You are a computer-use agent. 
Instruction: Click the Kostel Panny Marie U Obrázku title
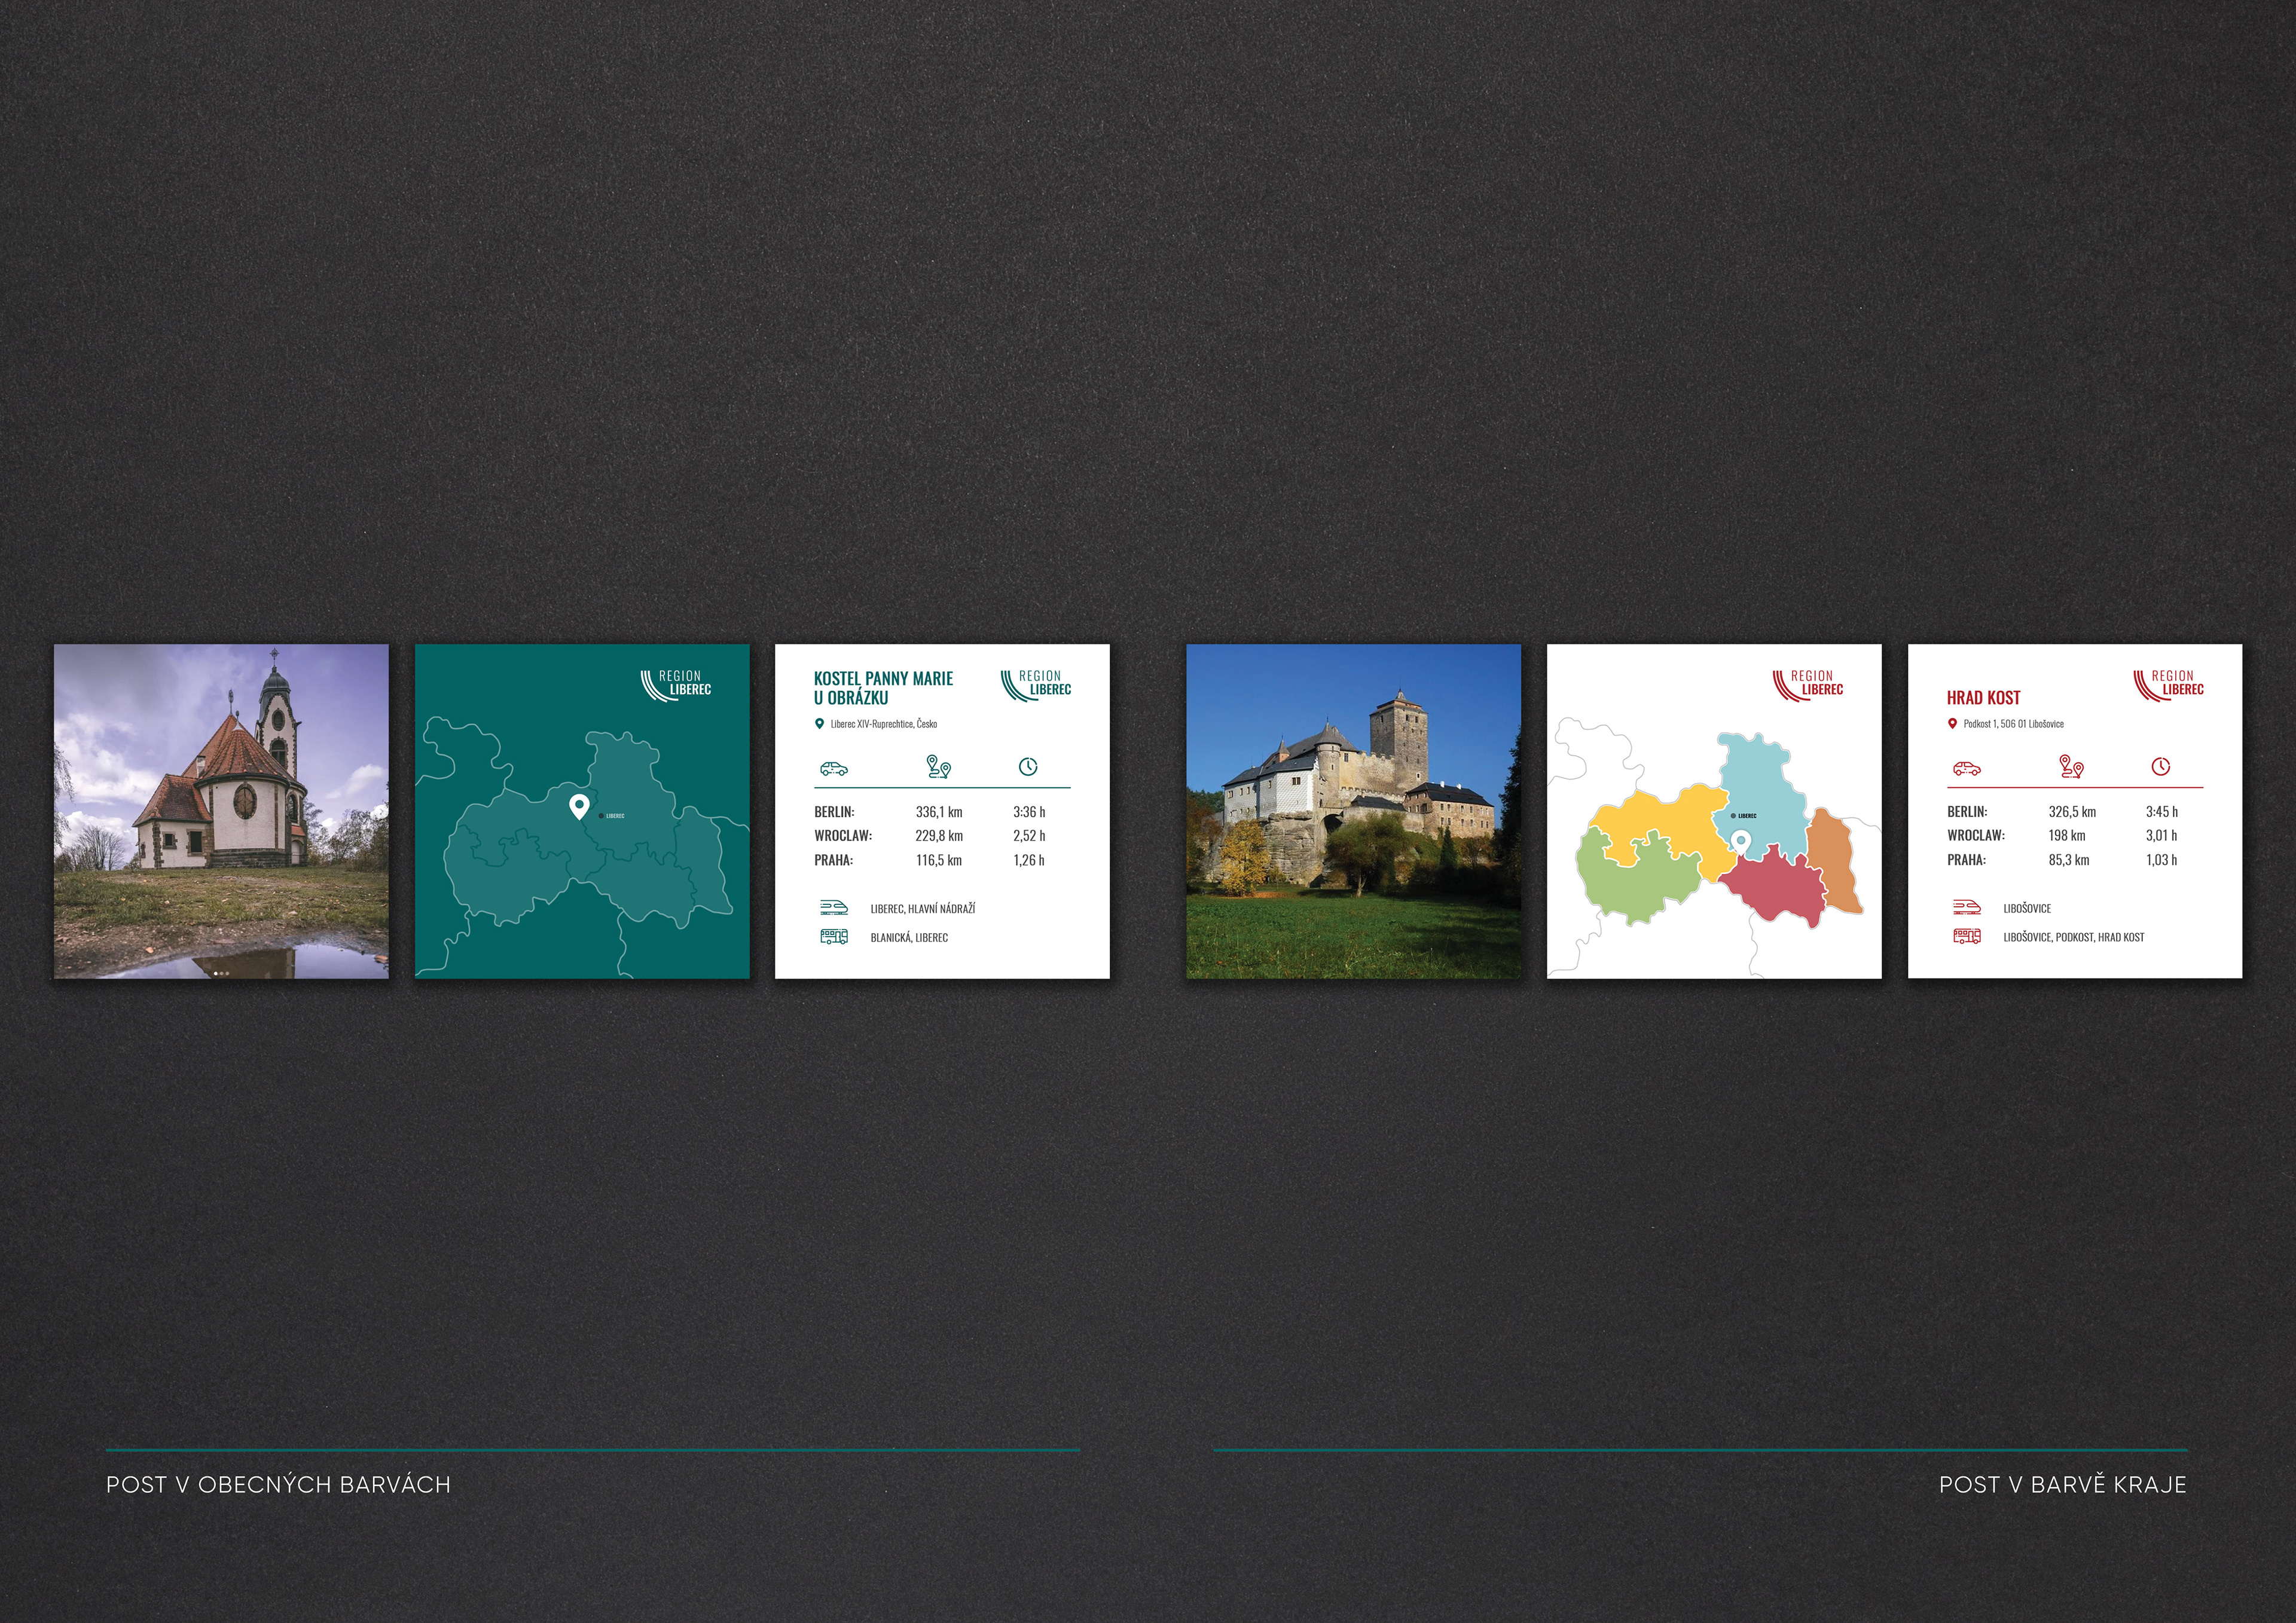[882, 688]
